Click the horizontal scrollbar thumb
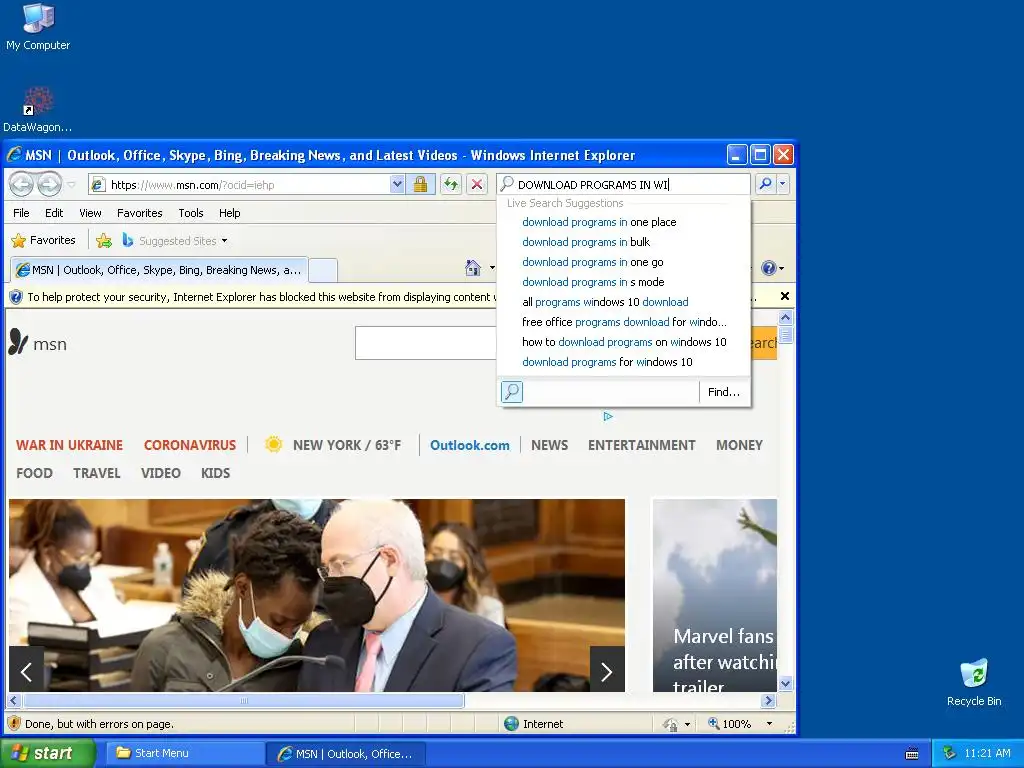 [x=244, y=701]
